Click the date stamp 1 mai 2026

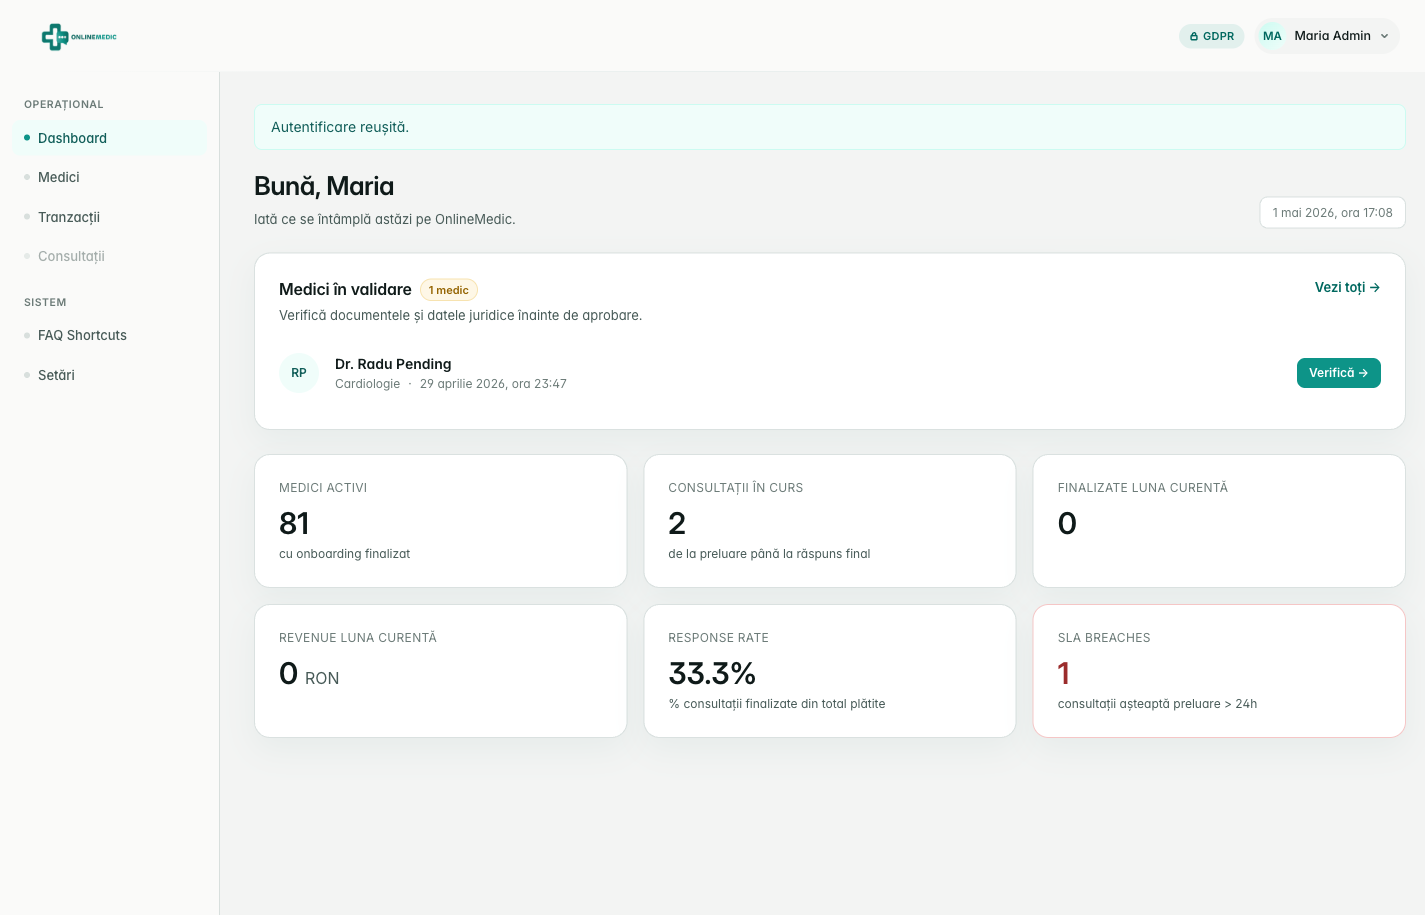1332,213
